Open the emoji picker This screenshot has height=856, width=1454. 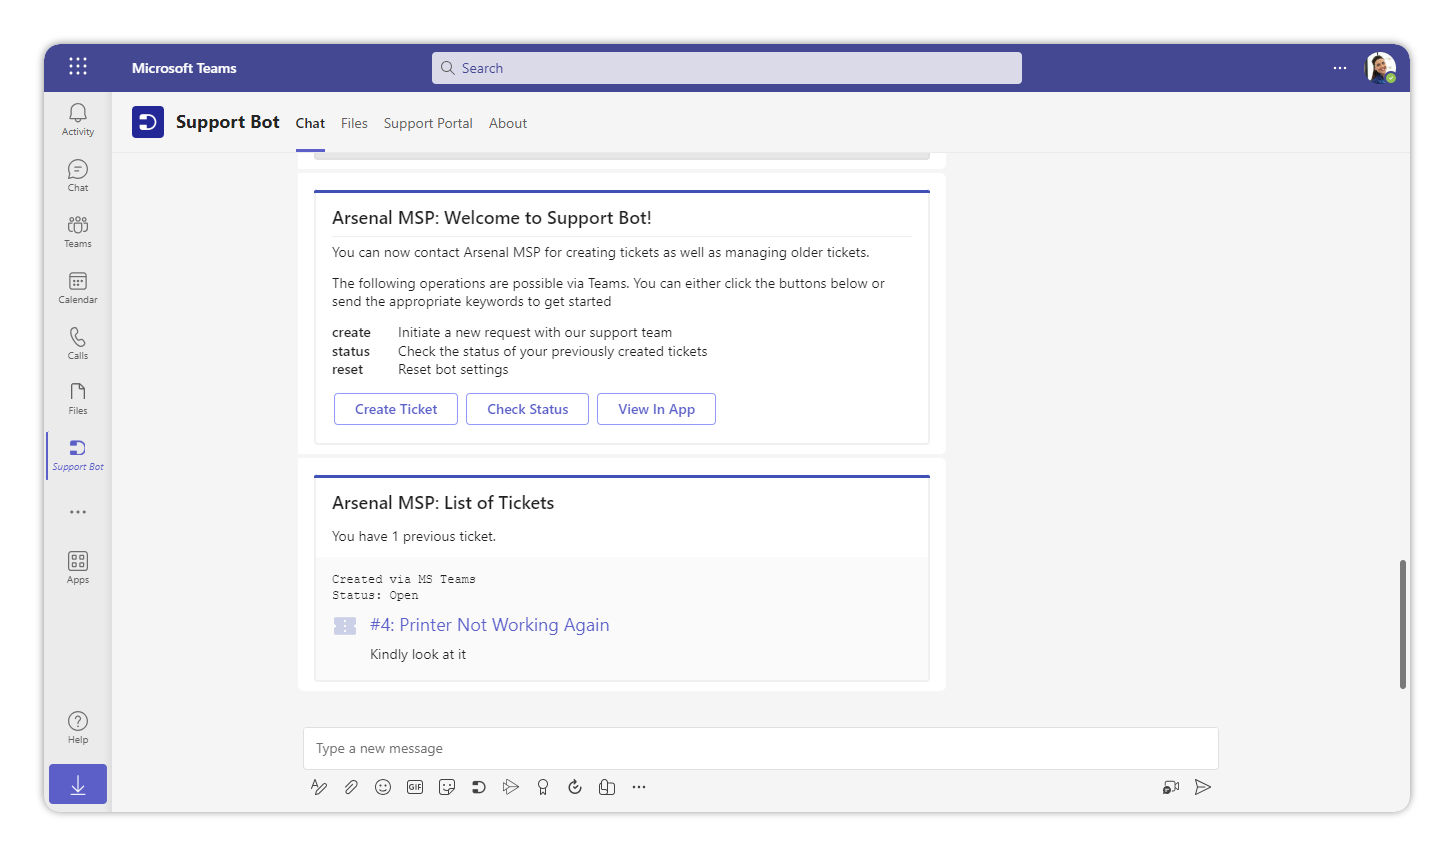pos(383,787)
